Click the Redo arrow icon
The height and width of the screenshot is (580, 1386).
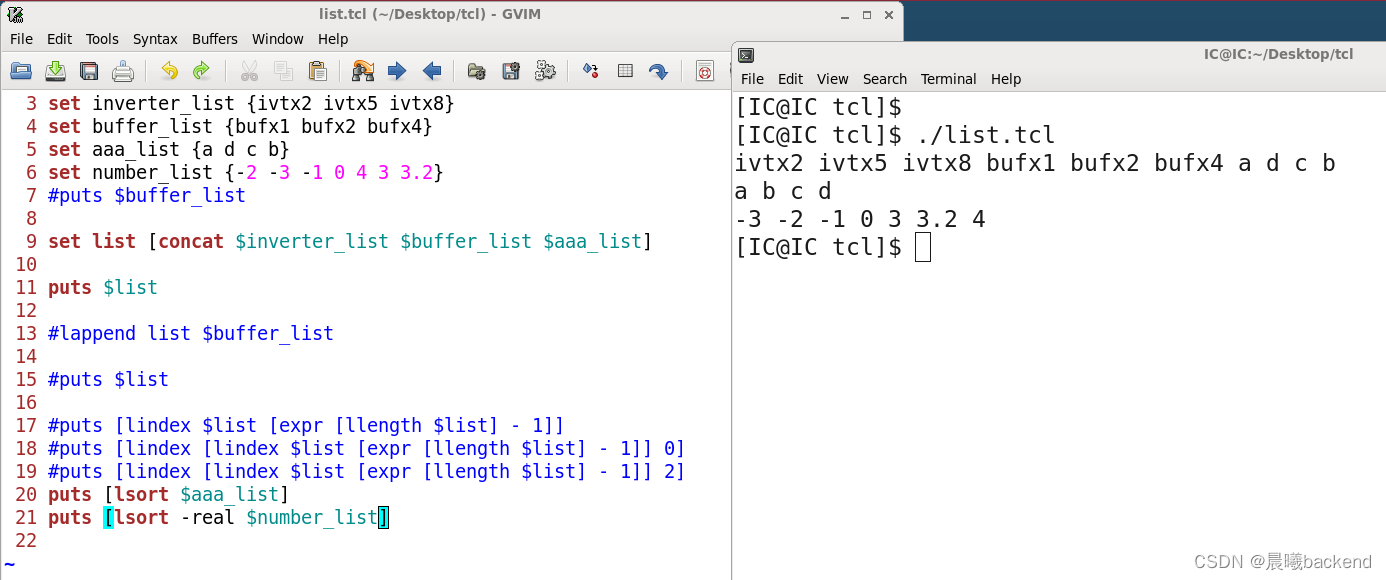[201, 71]
